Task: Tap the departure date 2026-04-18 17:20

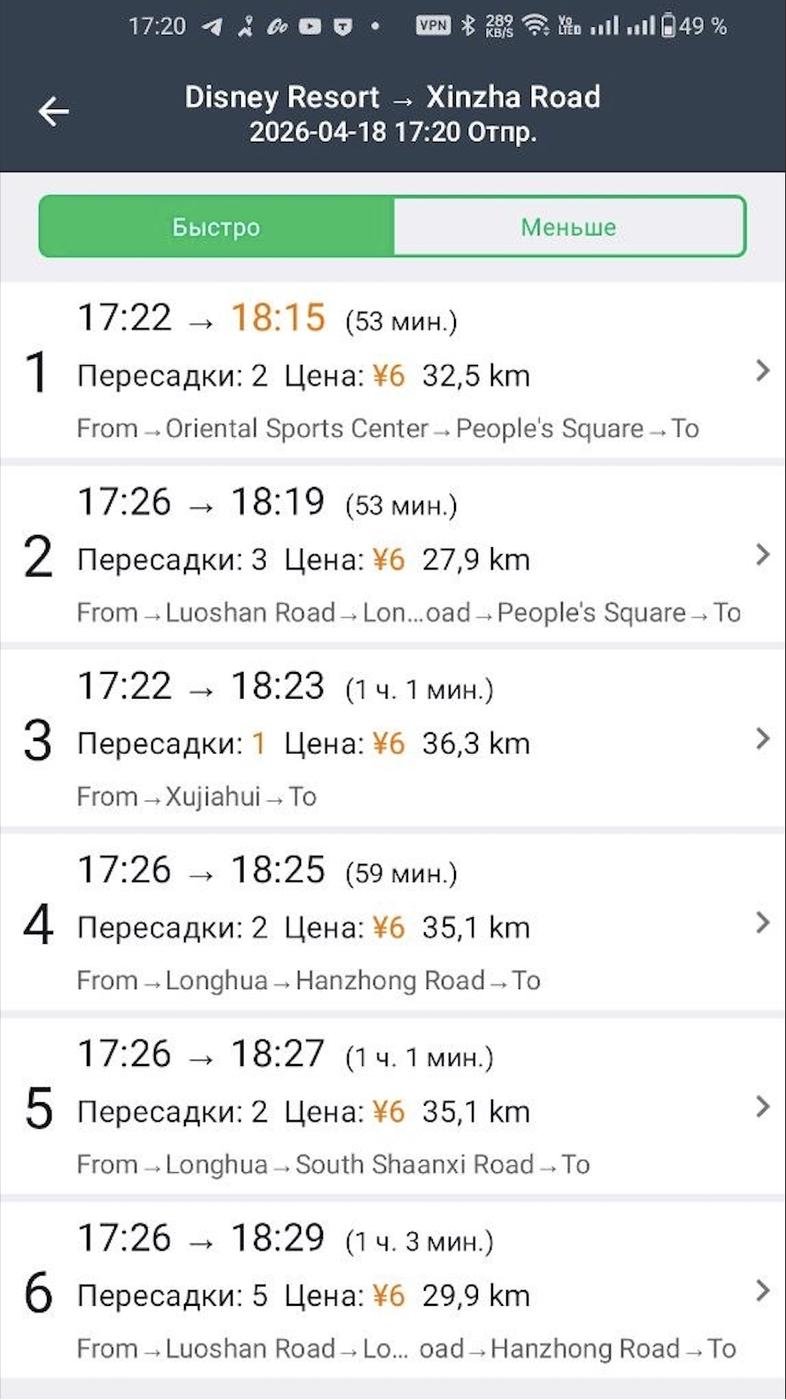Action: click(392, 132)
